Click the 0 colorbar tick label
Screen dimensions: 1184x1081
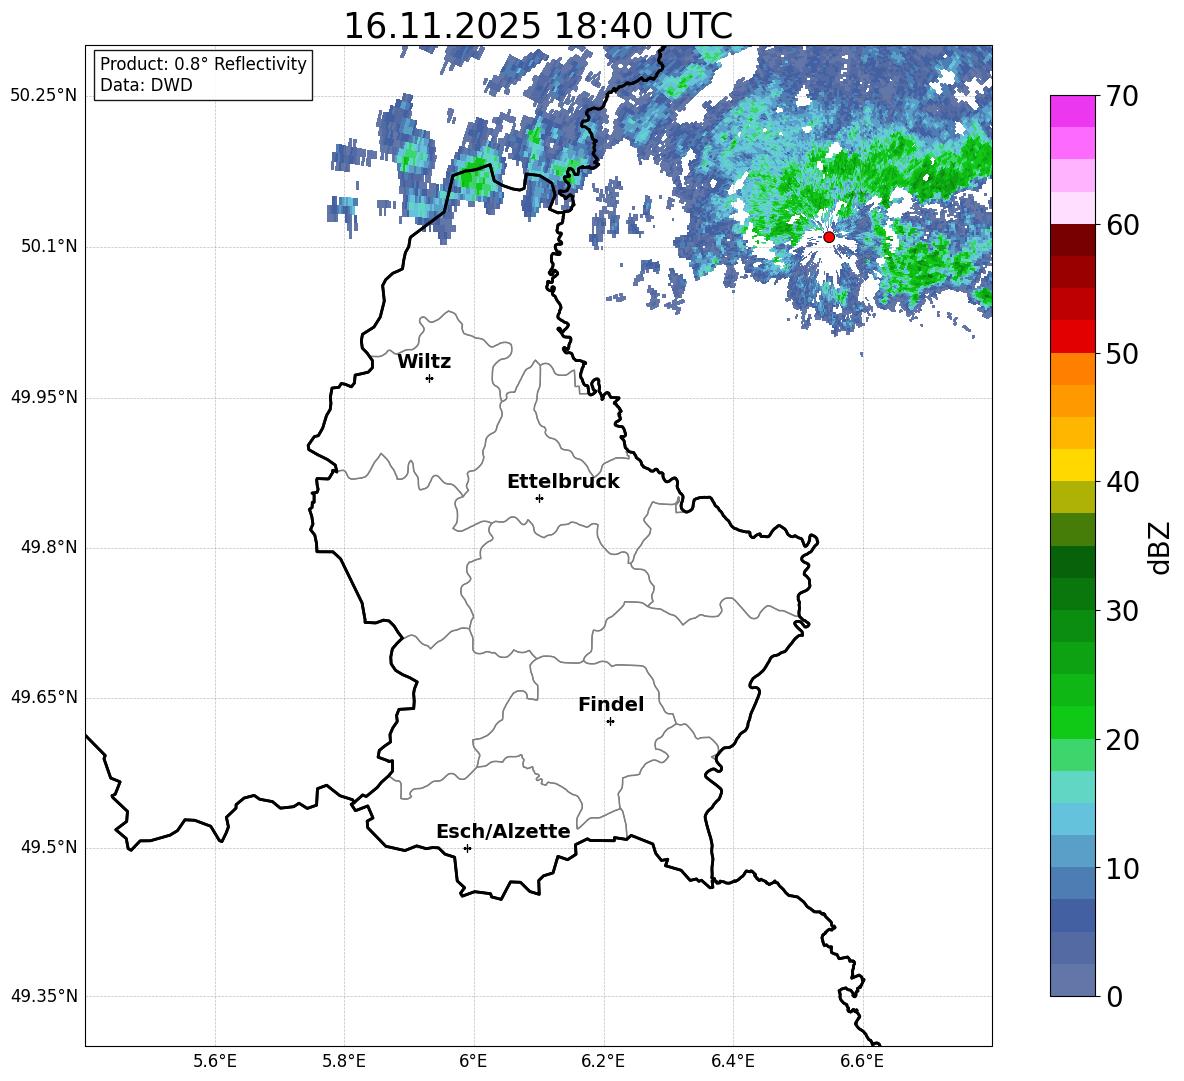coord(1114,996)
